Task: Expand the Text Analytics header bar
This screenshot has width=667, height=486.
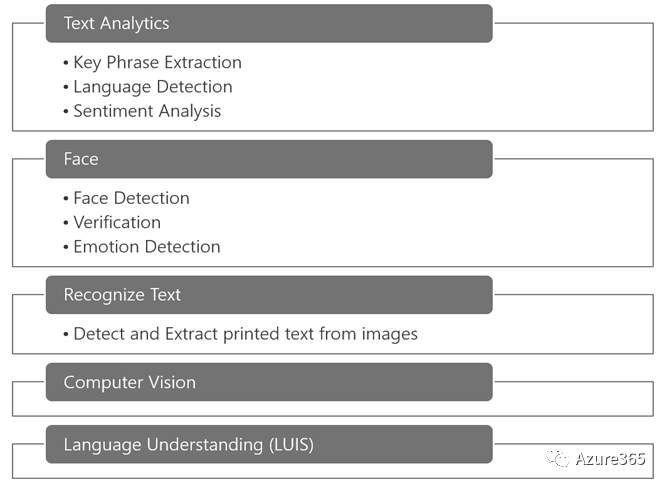Action: [269, 23]
